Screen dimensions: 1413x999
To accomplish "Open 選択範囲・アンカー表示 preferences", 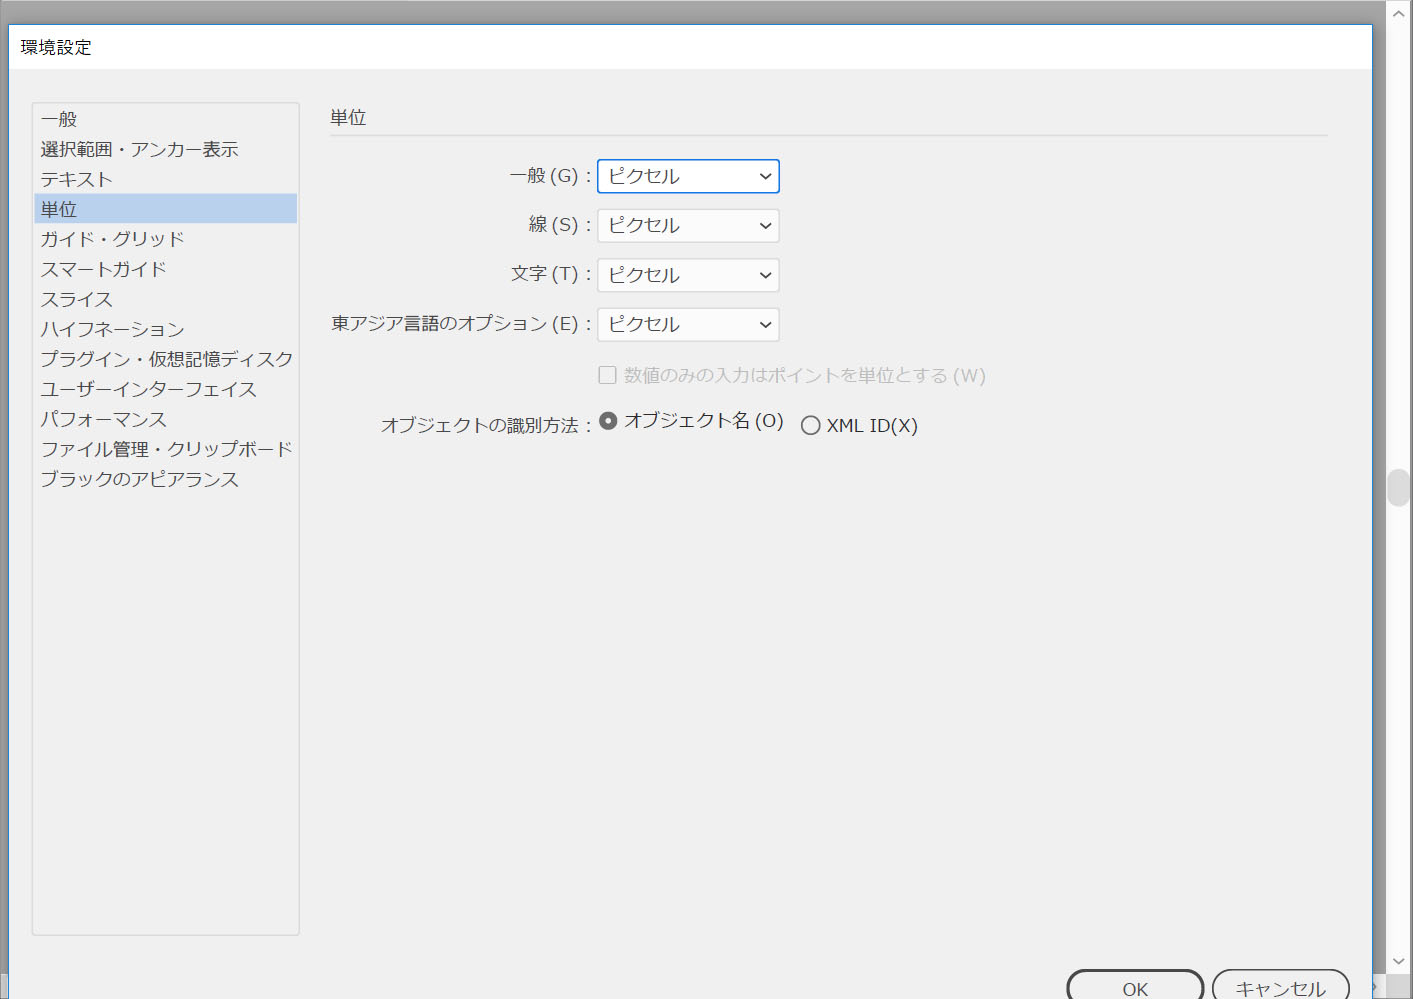I will tap(139, 150).
